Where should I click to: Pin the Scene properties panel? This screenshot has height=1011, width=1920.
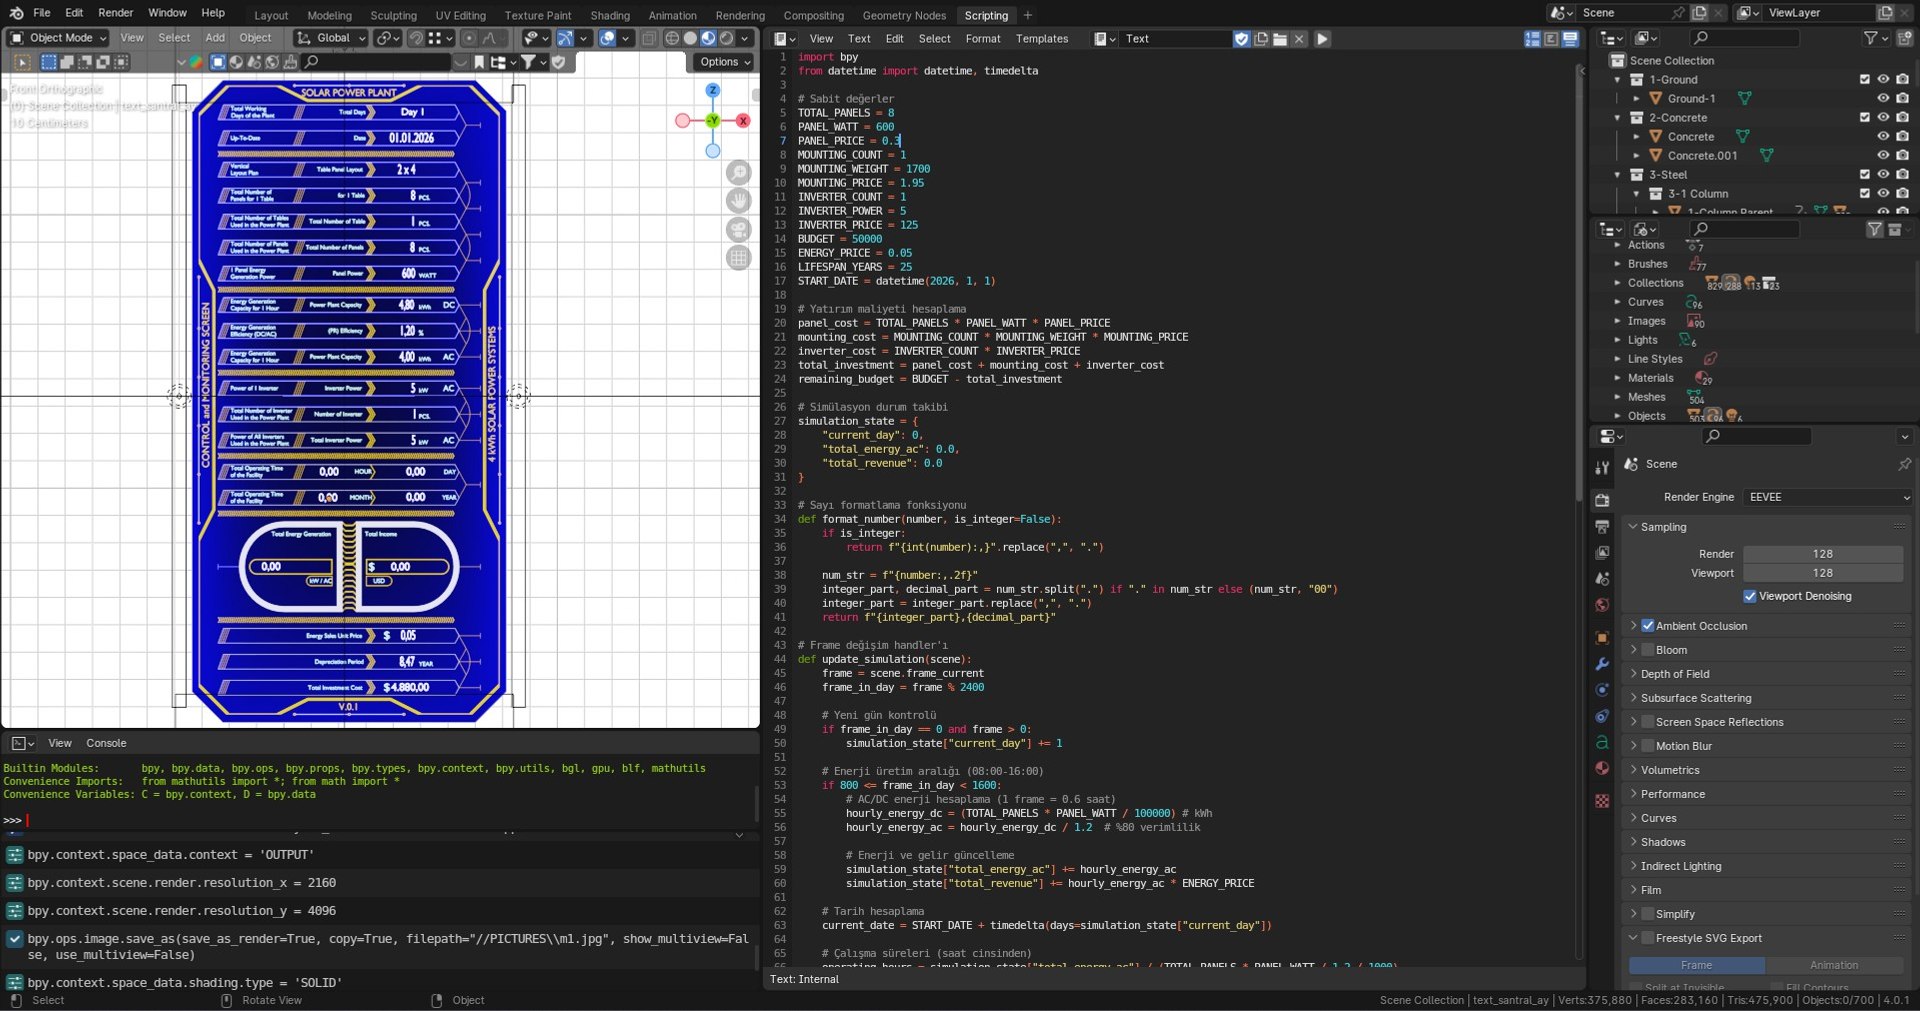(1904, 464)
